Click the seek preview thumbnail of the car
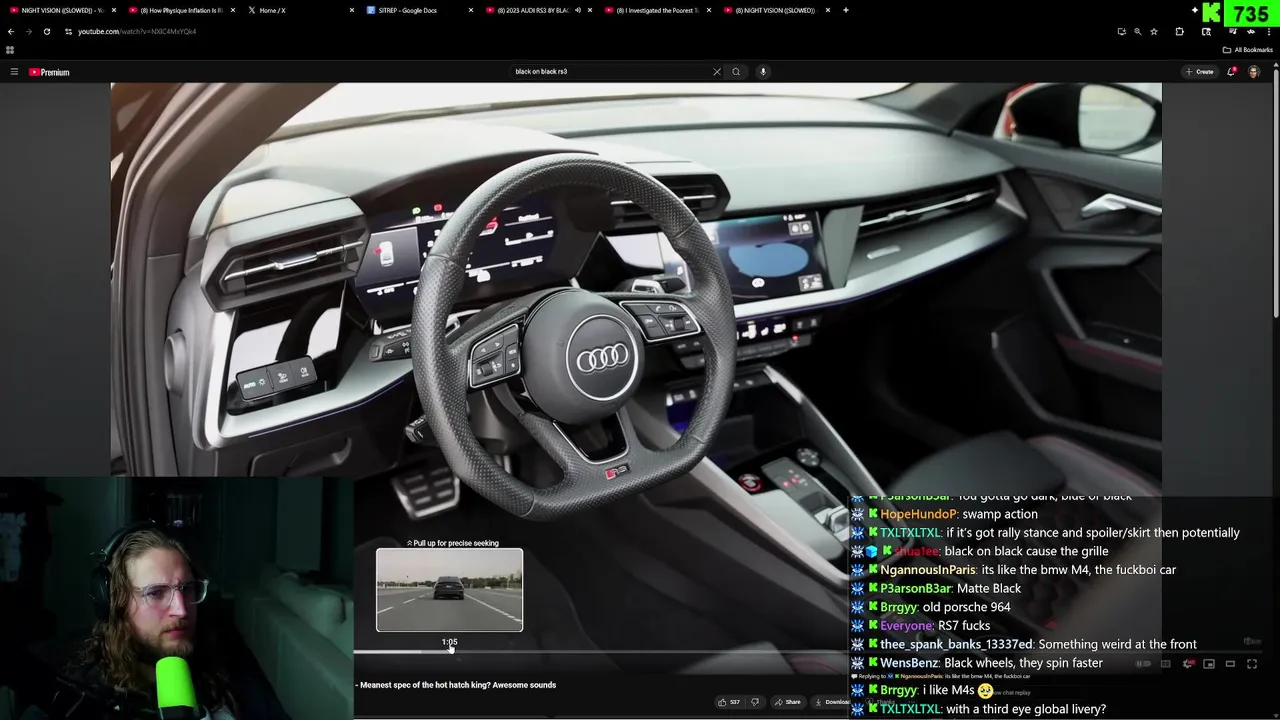 (449, 590)
